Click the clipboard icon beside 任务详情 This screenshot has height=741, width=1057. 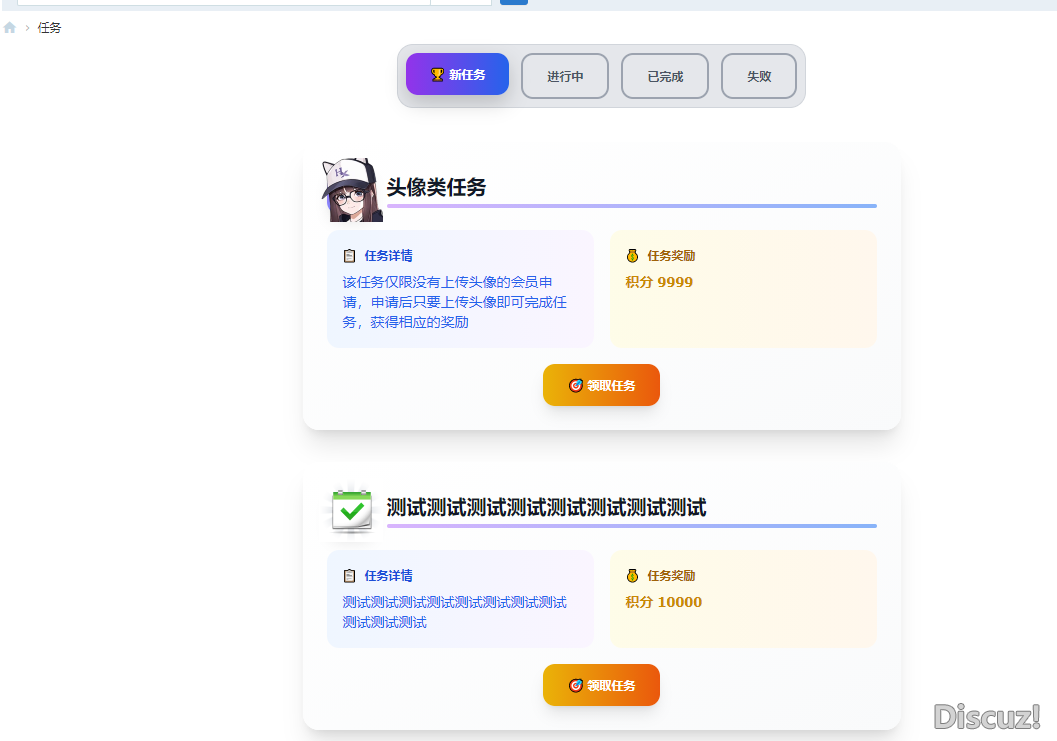click(348, 255)
